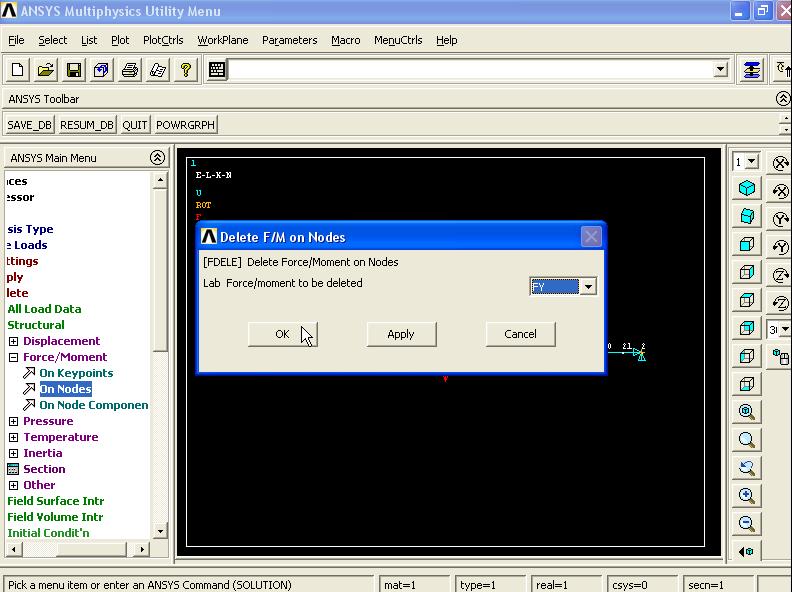Collapse the Force/Moment tree node

(x=14, y=358)
